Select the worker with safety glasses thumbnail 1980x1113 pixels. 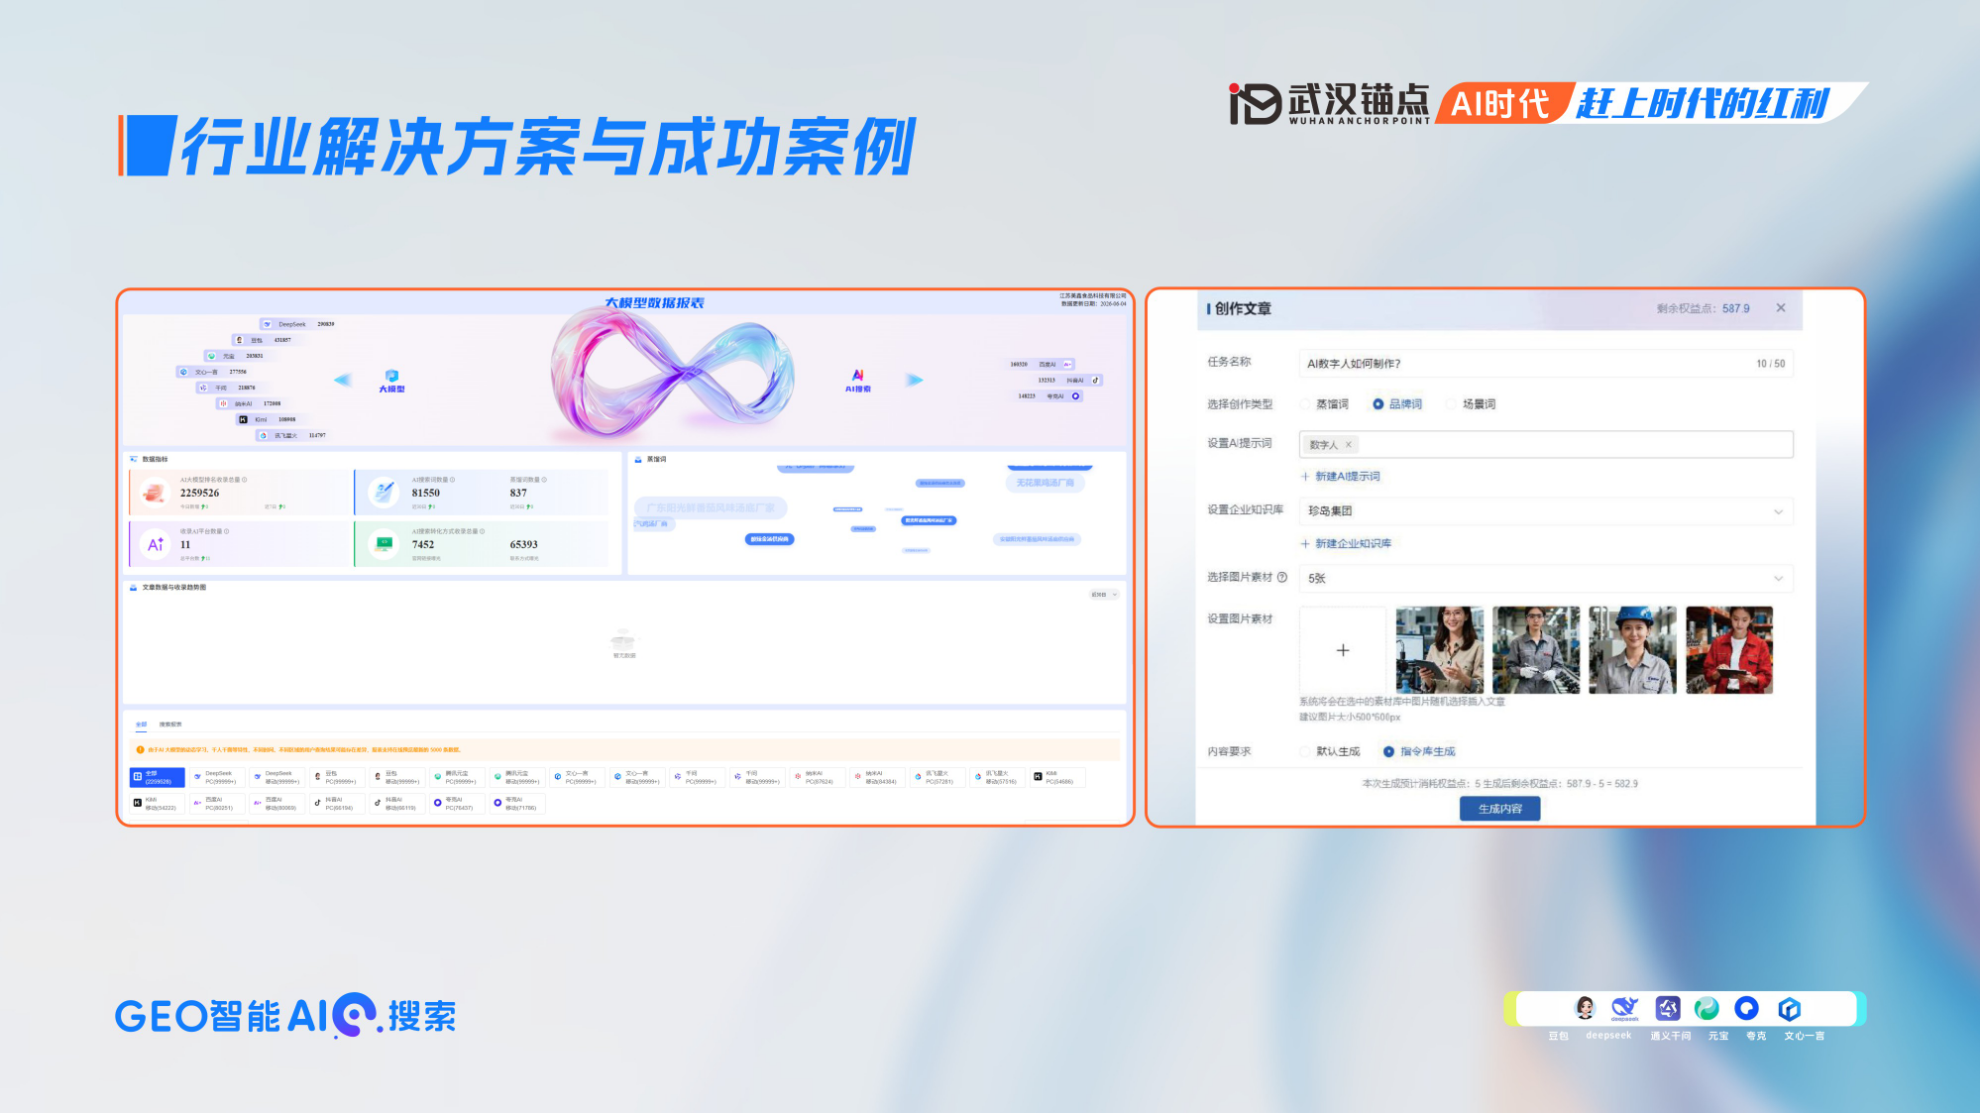(1536, 650)
